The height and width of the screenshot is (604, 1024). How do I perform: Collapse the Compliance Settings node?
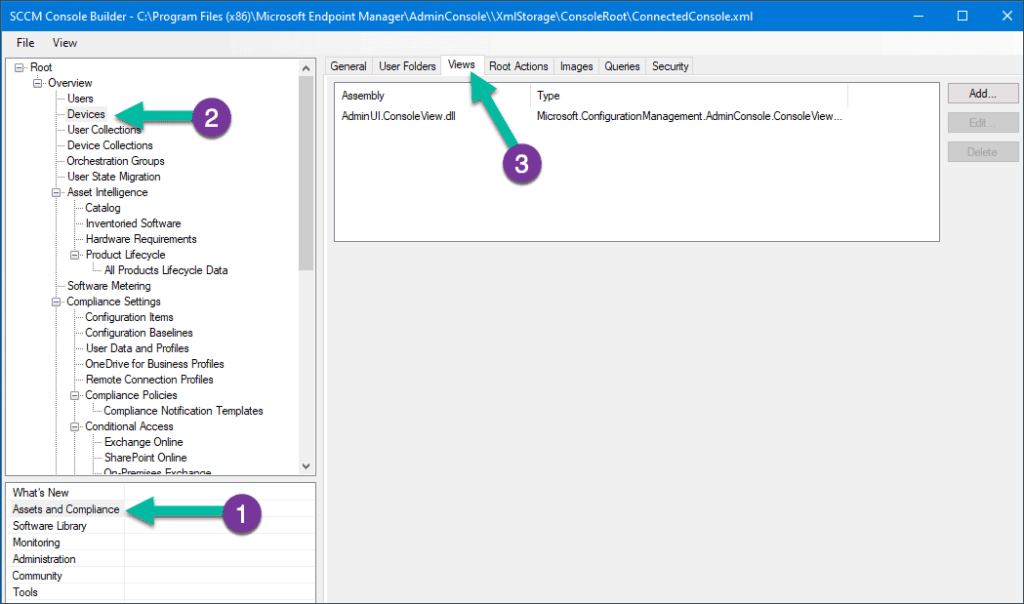click(56, 302)
